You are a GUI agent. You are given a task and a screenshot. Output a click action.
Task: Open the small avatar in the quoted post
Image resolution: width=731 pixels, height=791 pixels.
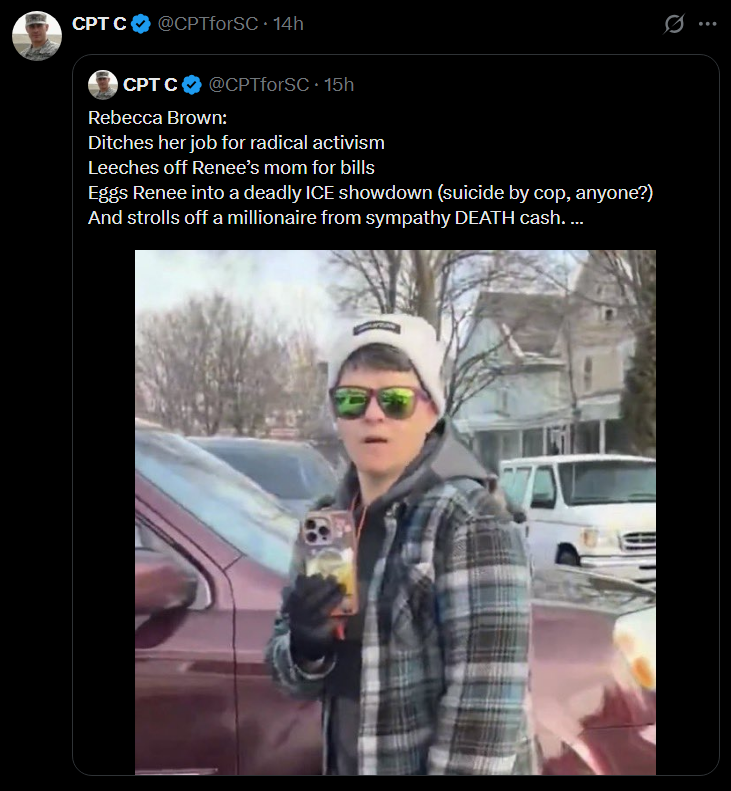click(103, 85)
